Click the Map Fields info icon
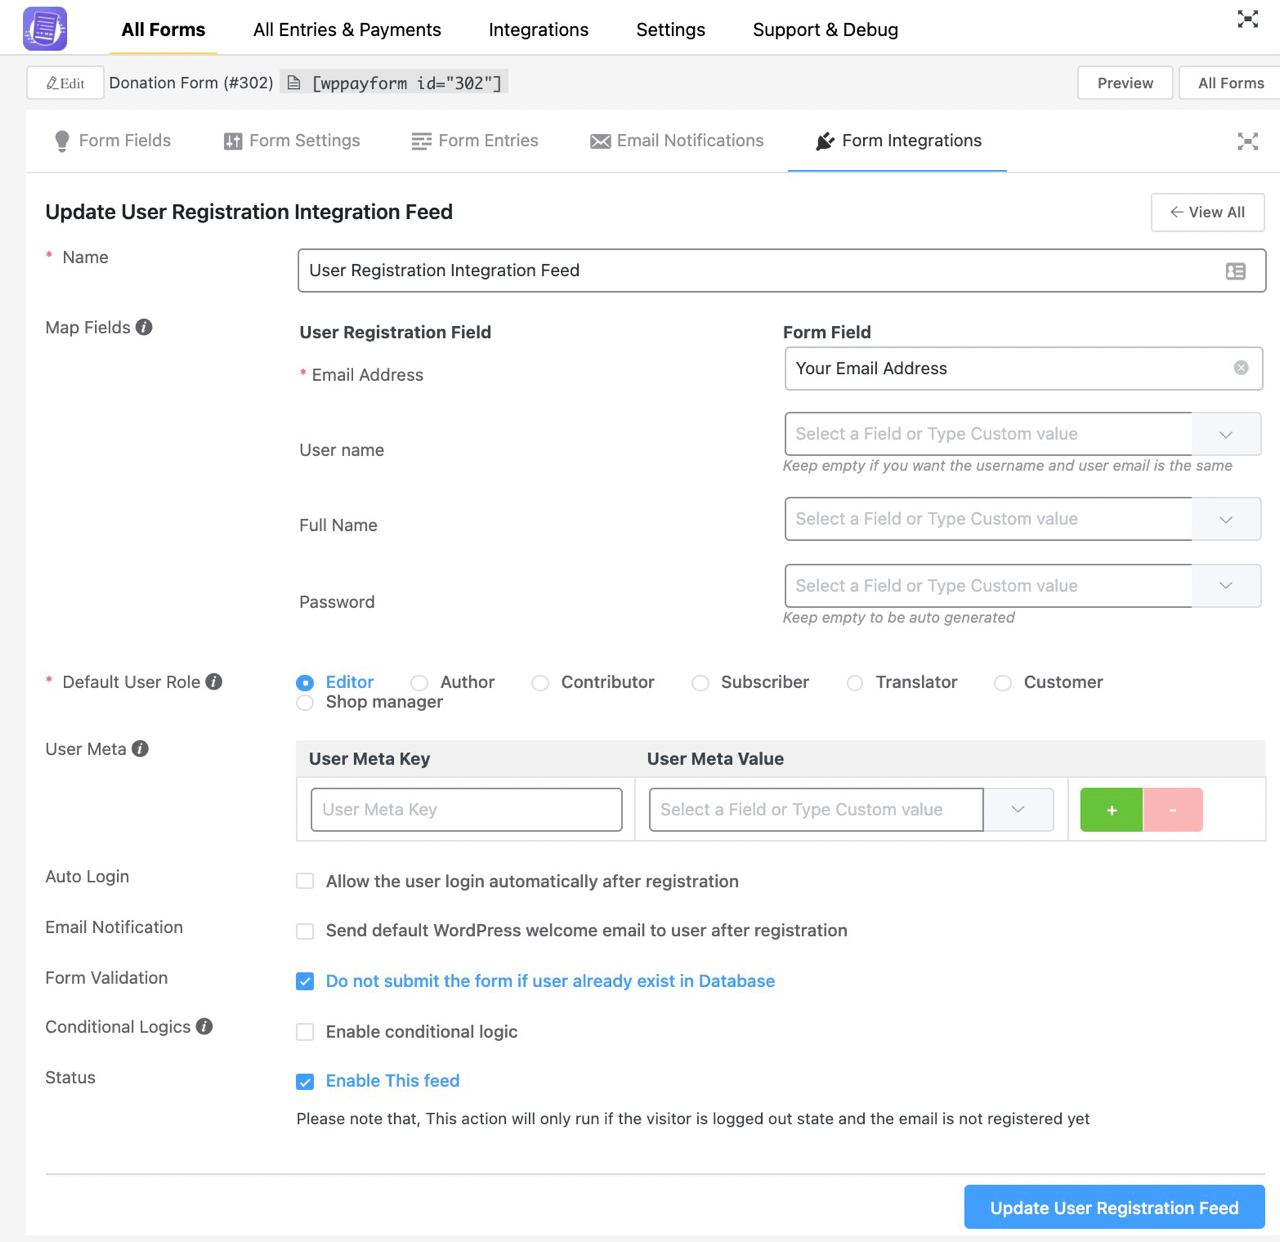Viewport: 1280px width, 1242px height. pyautogui.click(x=144, y=327)
